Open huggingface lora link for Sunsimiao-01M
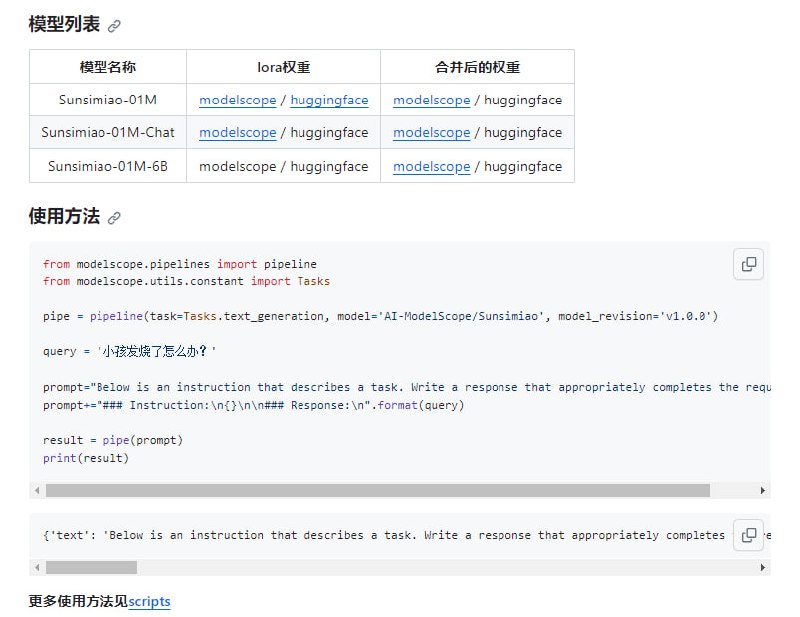 tap(329, 100)
